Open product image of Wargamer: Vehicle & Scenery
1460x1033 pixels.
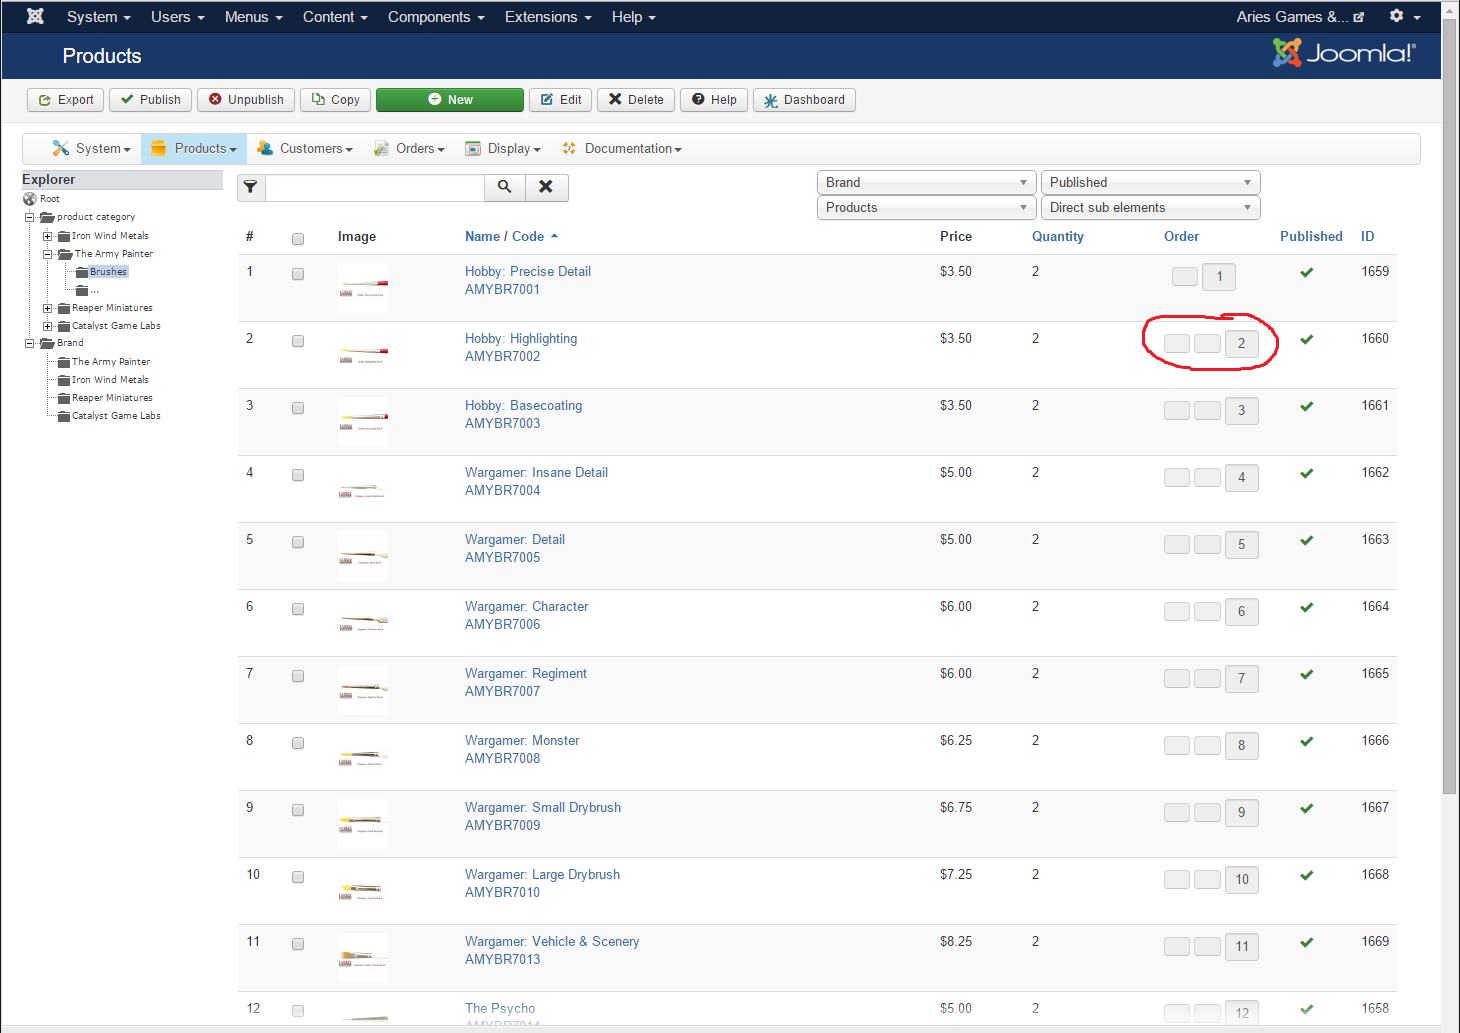[x=363, y=958]
